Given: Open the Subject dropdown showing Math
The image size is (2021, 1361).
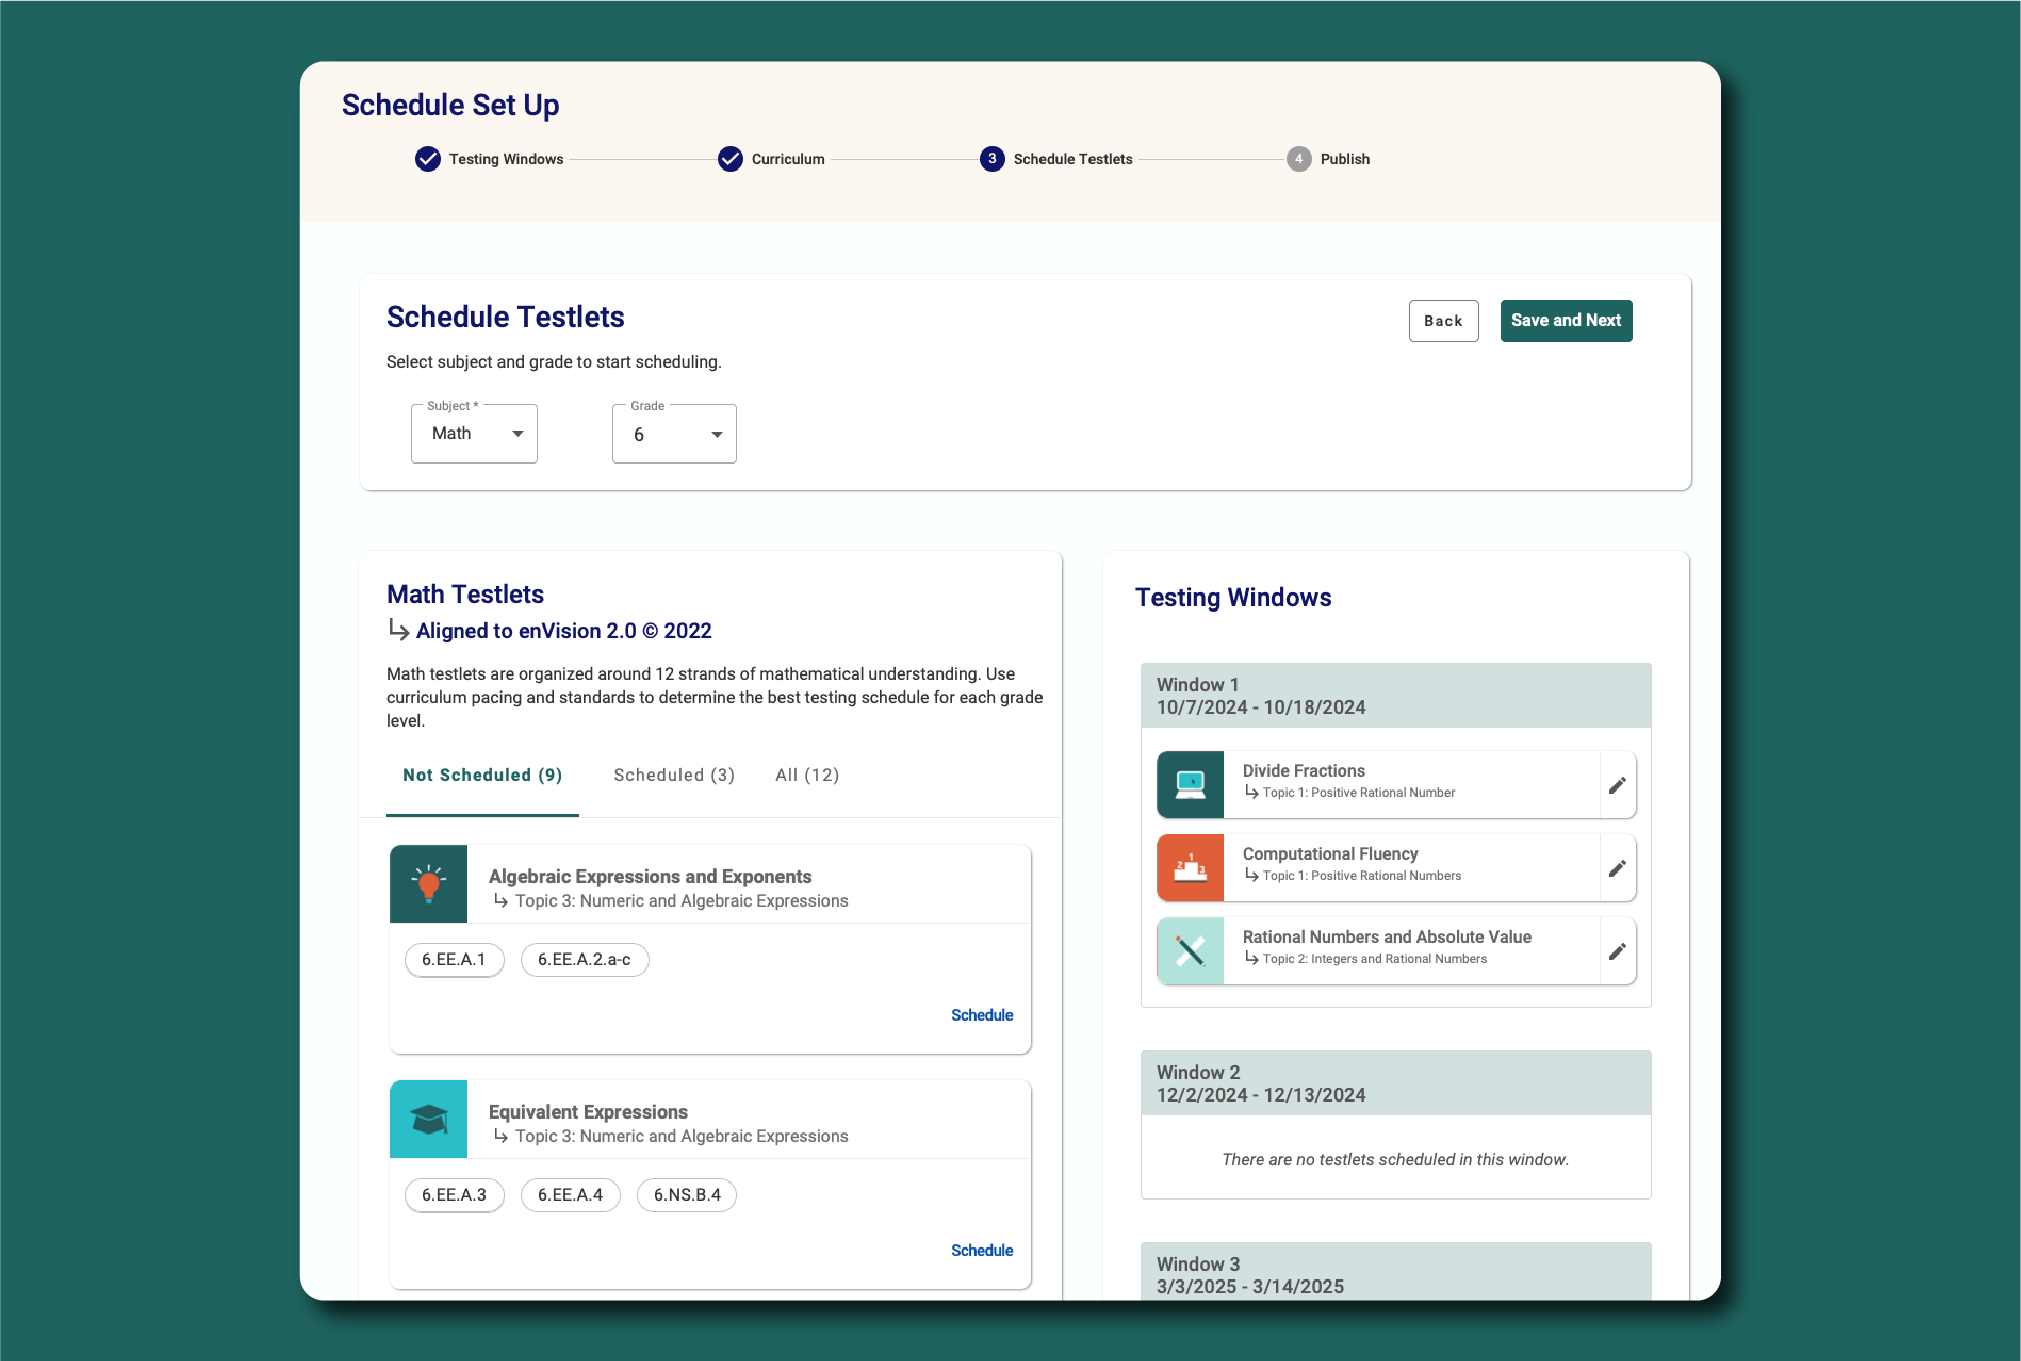Looking at the screenshot, I should (x=474, y=434).
